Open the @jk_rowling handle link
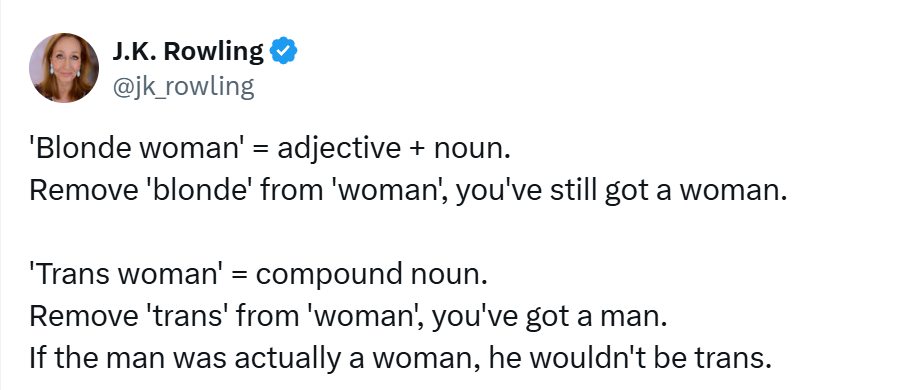Image resolution: width=898 pixels, height=390 pixels. 183,88
